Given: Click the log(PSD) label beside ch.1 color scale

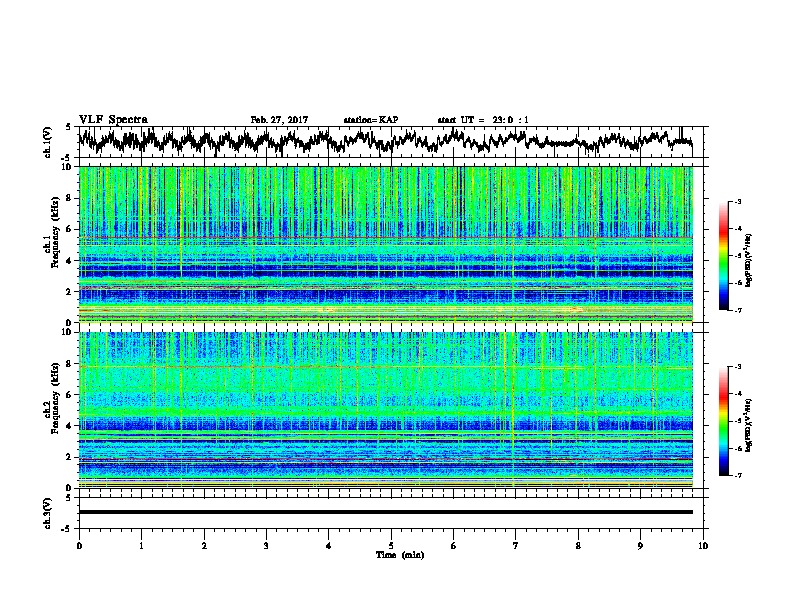Looking at the screenshot, I should click(x=749, y=261).
